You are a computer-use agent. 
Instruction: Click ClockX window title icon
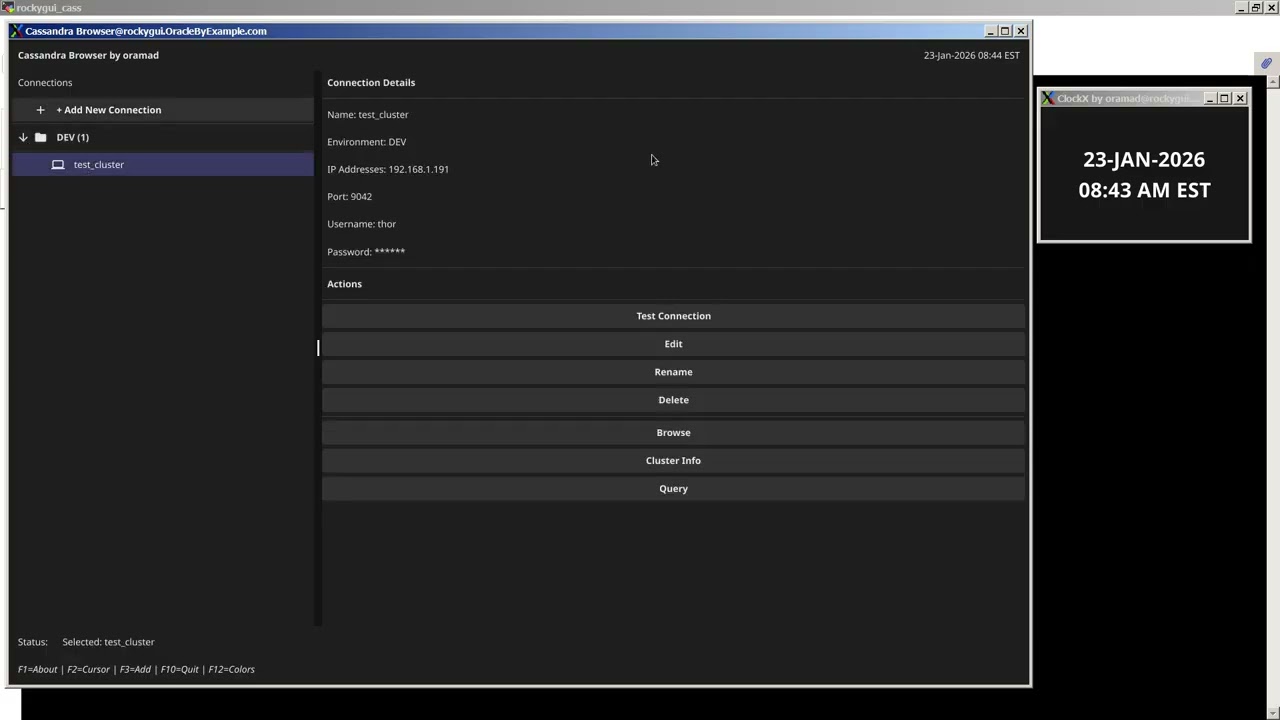tap(1047, 98)
